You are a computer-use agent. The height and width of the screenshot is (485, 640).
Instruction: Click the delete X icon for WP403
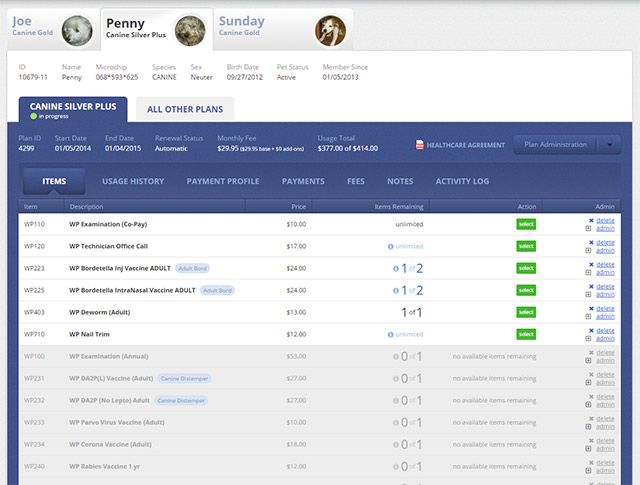pos(591,309)
